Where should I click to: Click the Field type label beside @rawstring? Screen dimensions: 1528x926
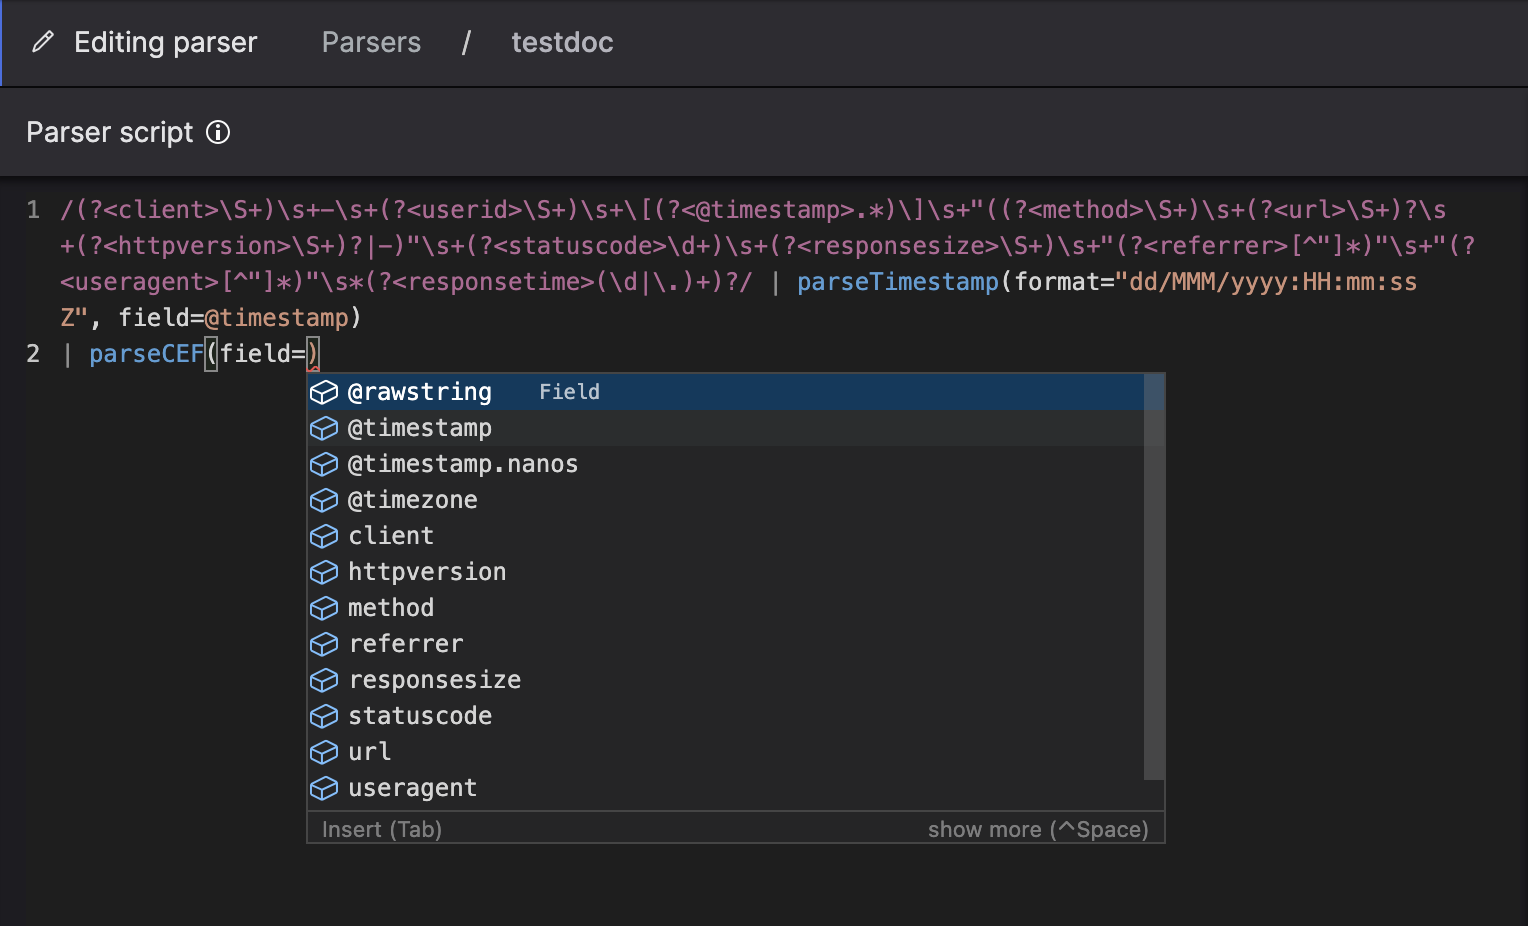570,392
